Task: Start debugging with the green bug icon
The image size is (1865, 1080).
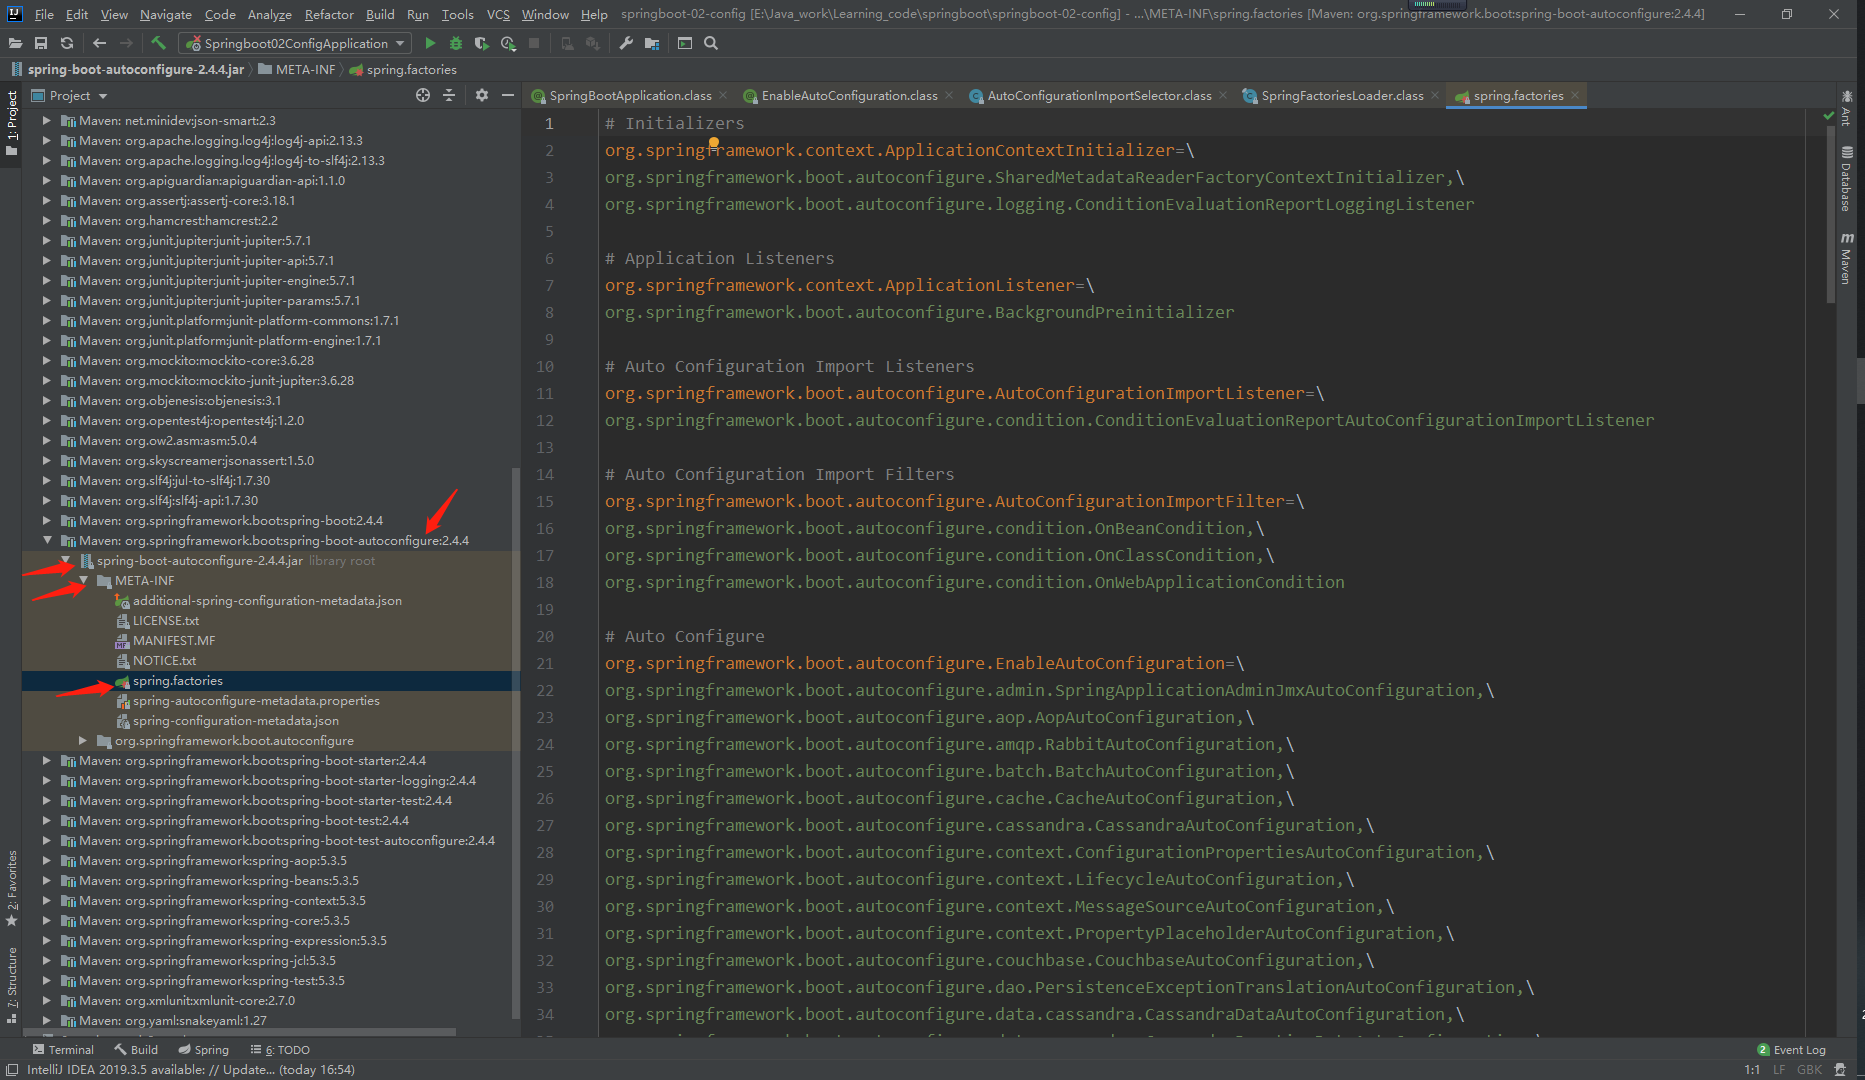Action: (456, 43)
